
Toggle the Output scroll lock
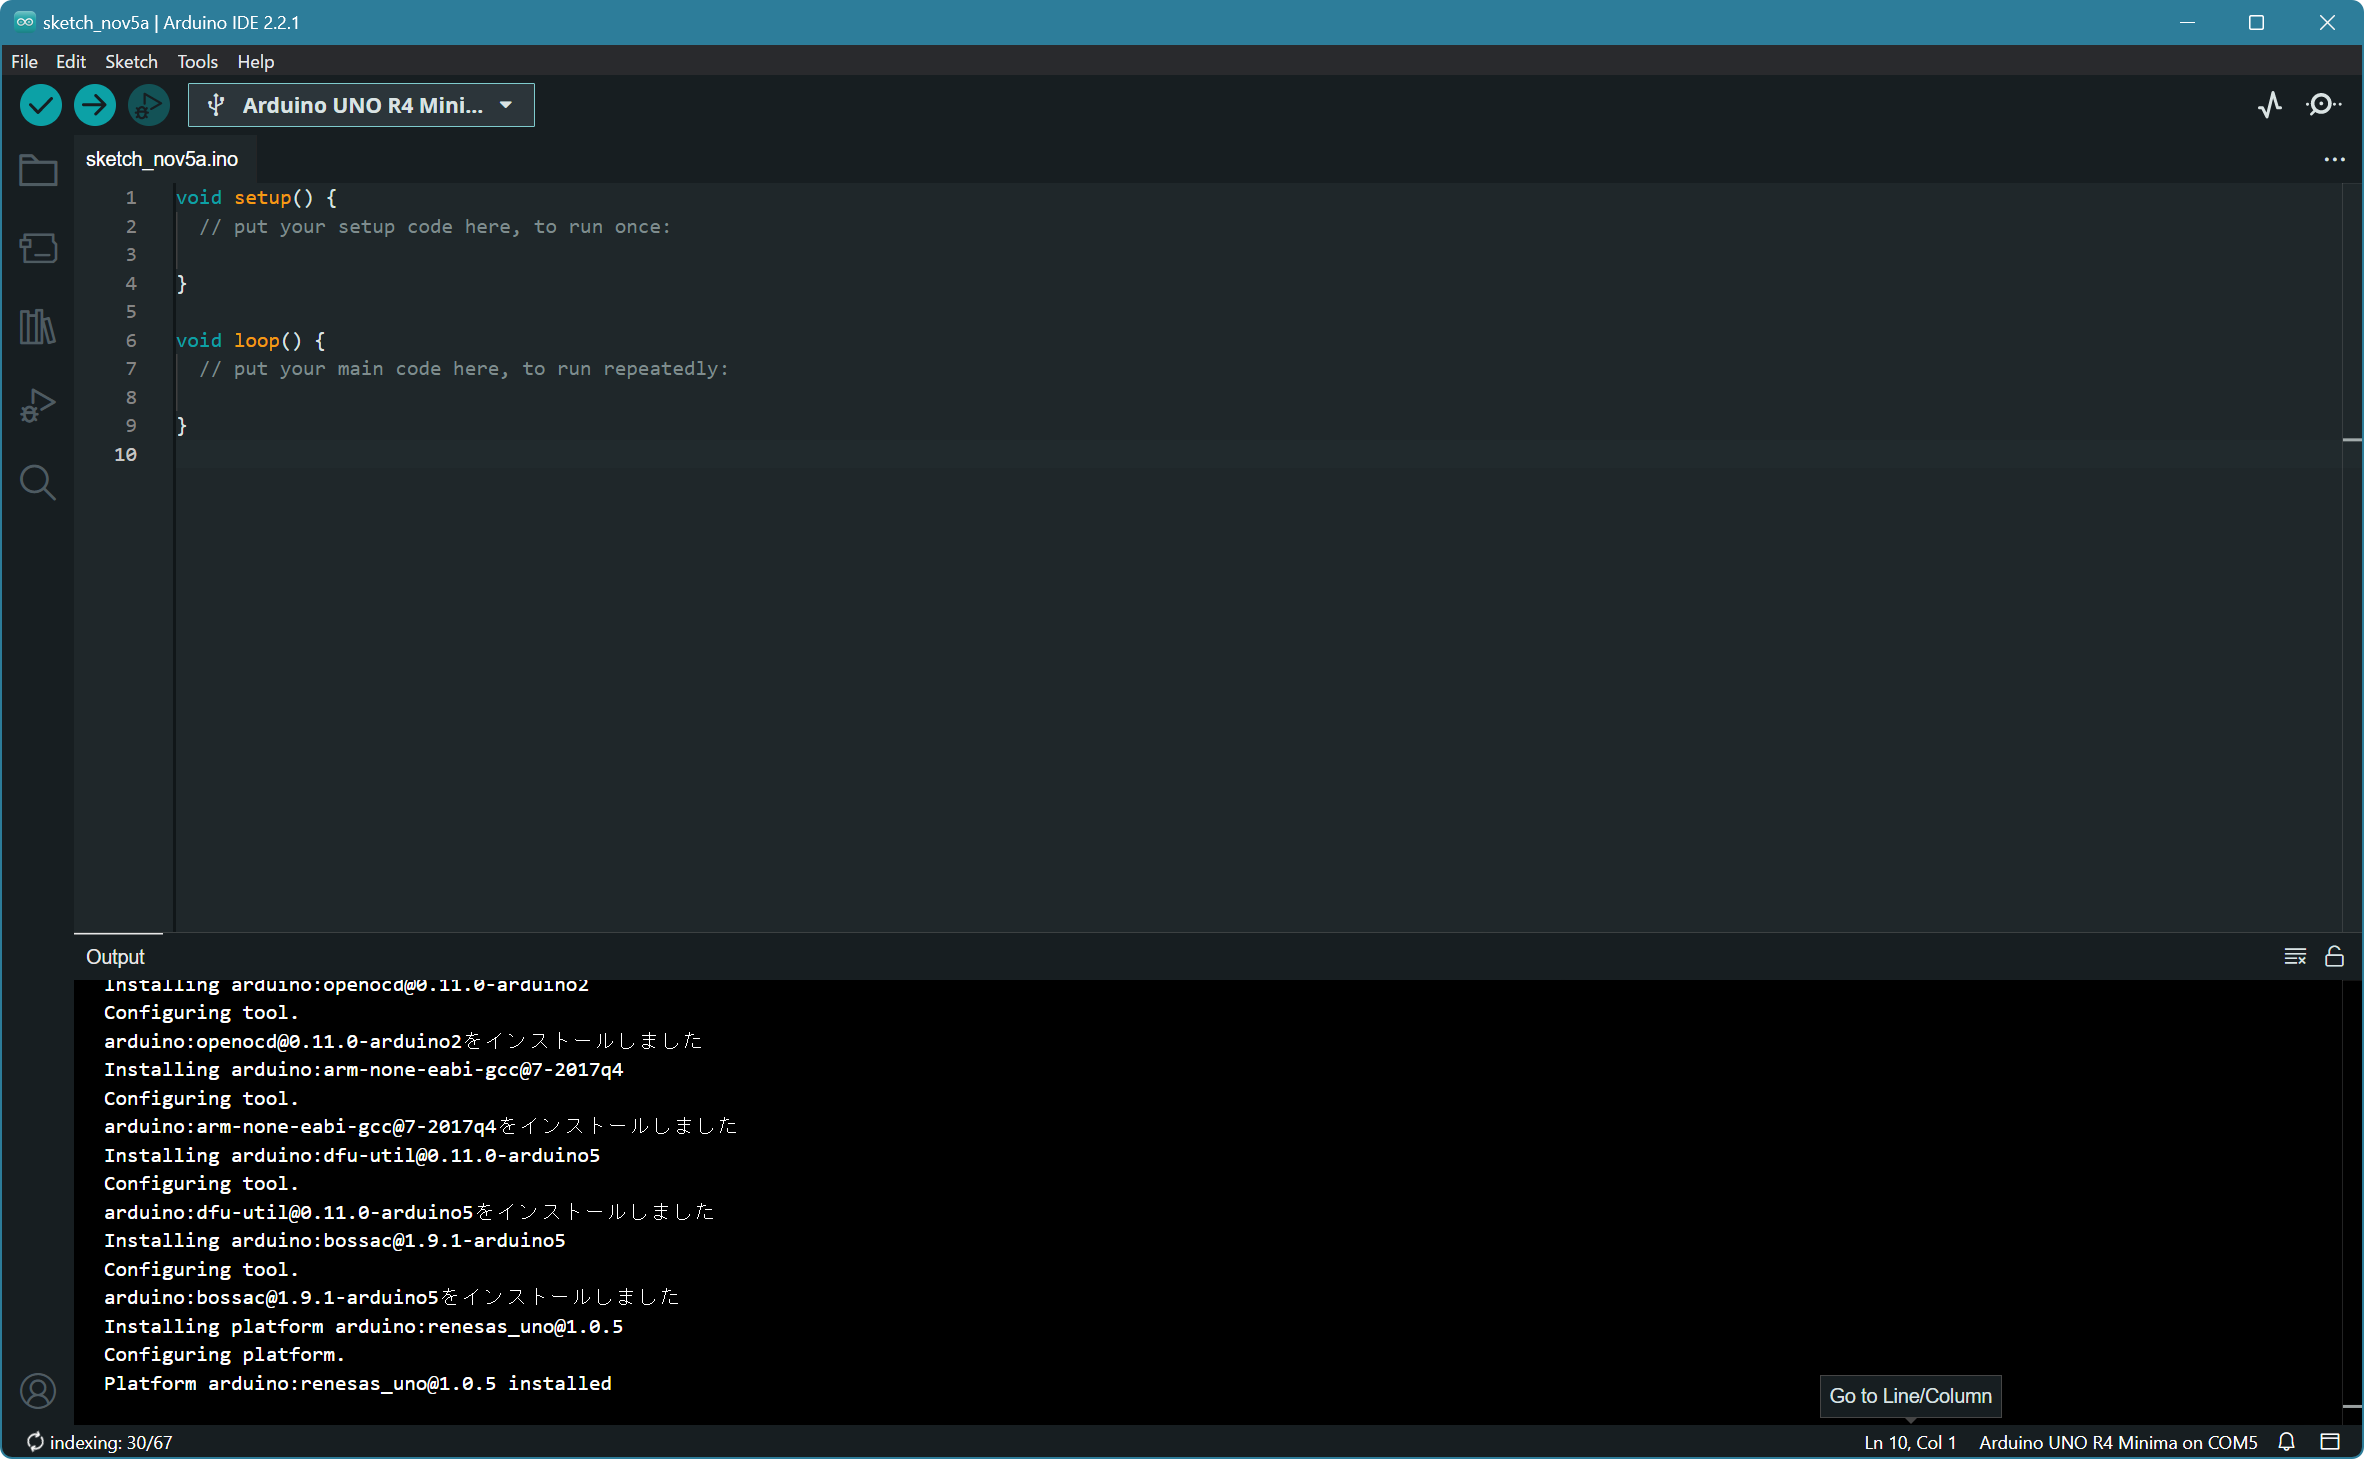coord(2335,957)
